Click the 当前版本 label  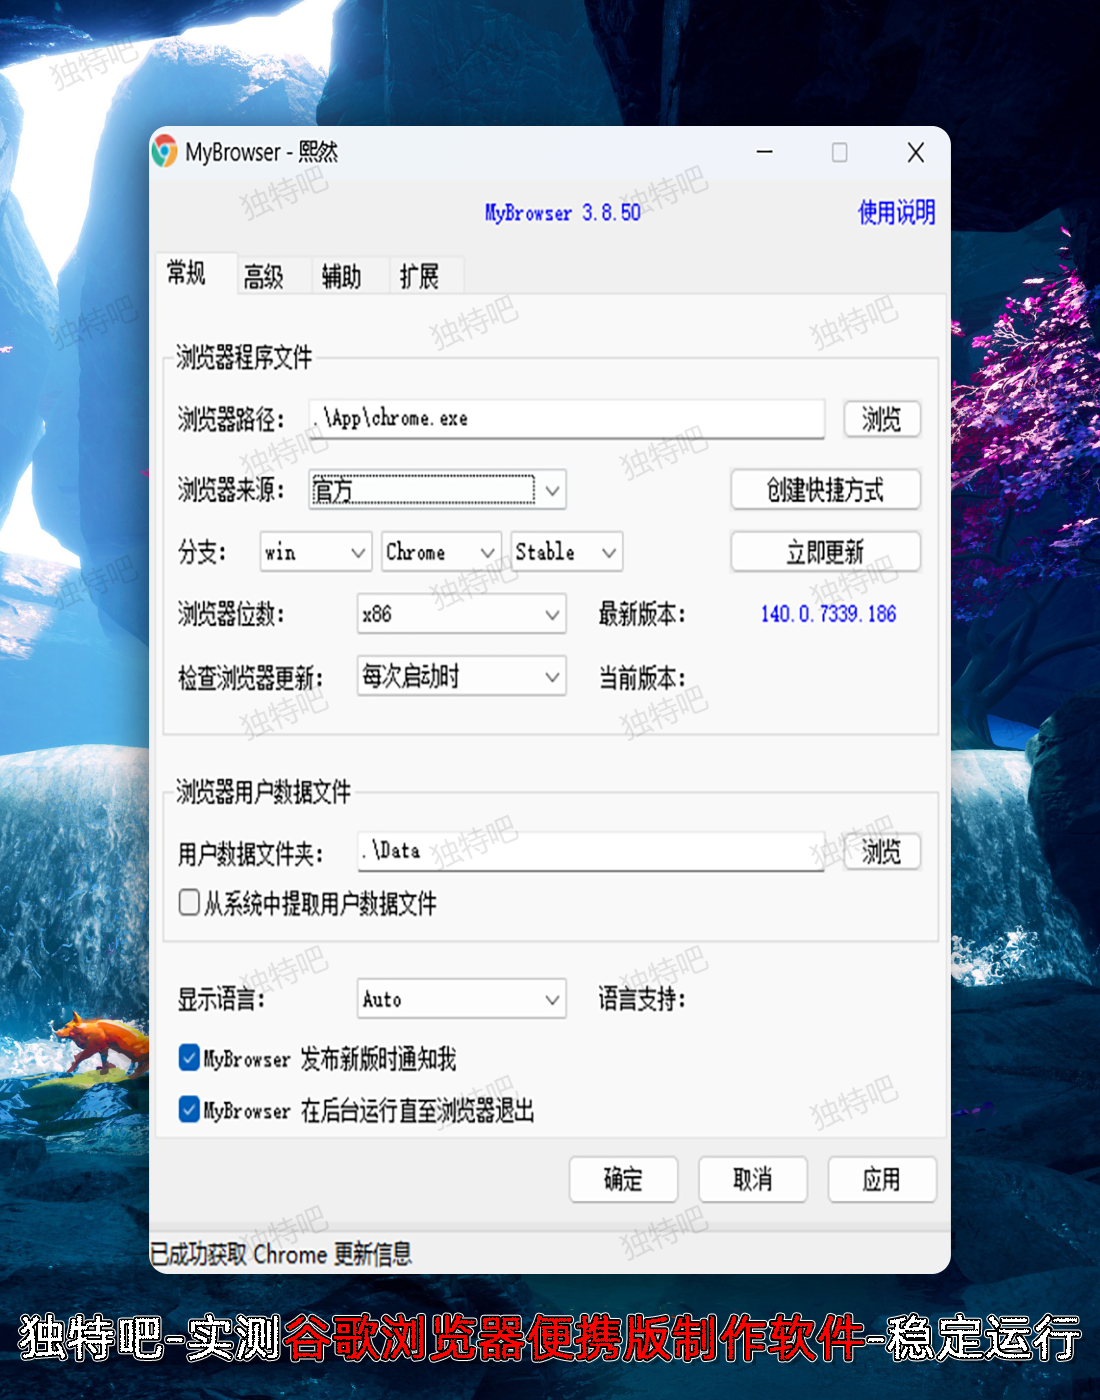pos(642,678)
